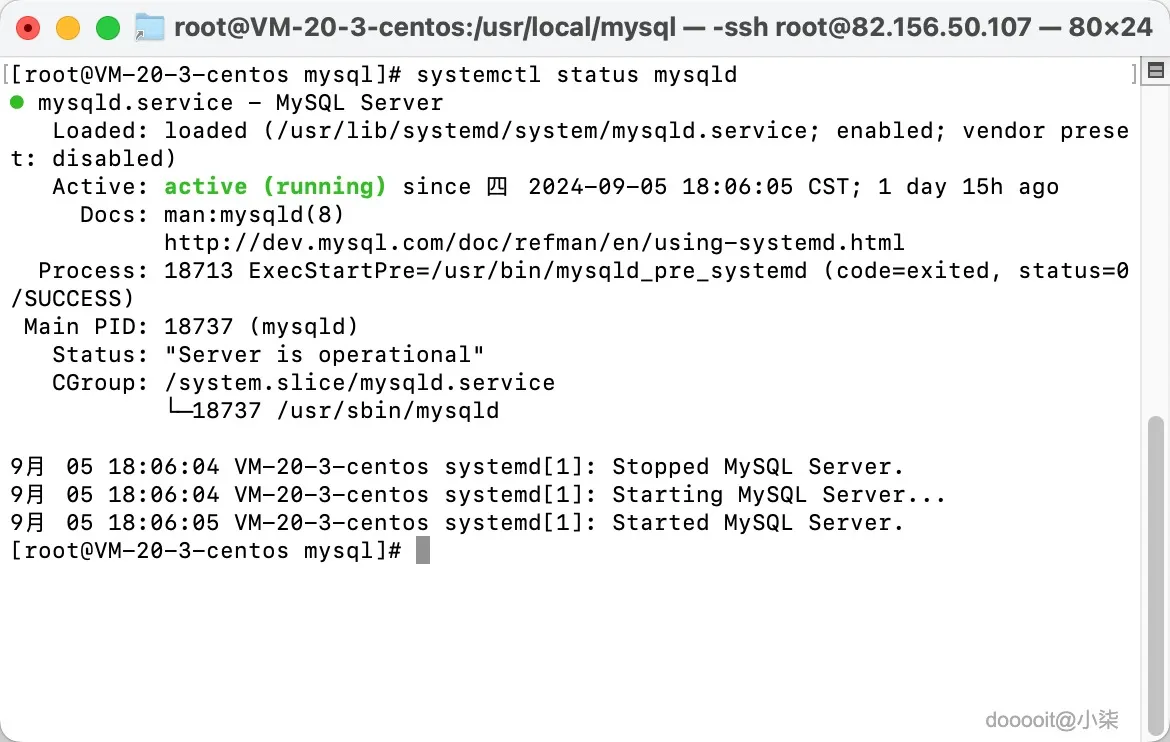
Task: Click the gray terminal cursor block
Action: (x=422, y=550)
